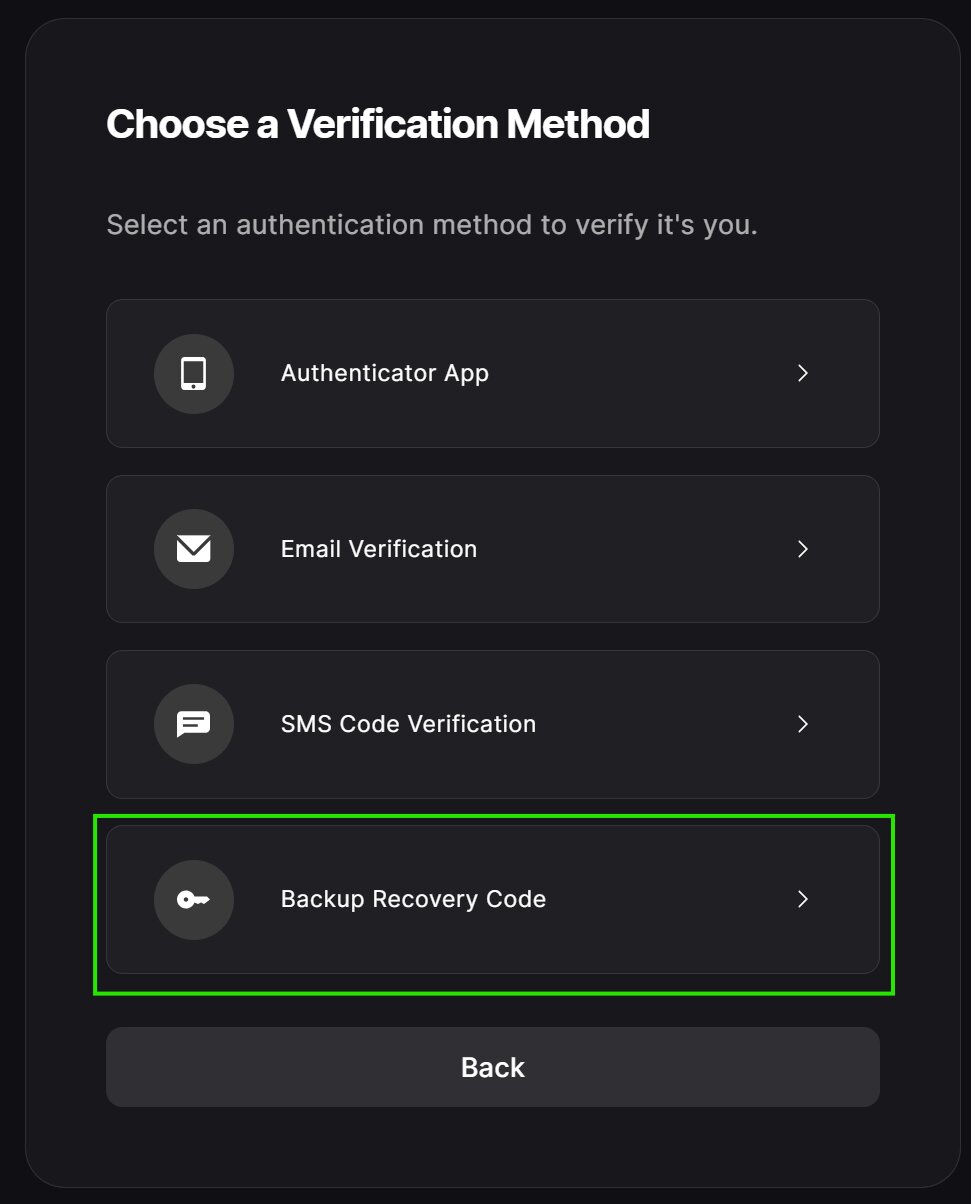Open Authenticator App via its right chevron
The height and width of the screenshot is (1204, 971).
[x=802, y=374]
